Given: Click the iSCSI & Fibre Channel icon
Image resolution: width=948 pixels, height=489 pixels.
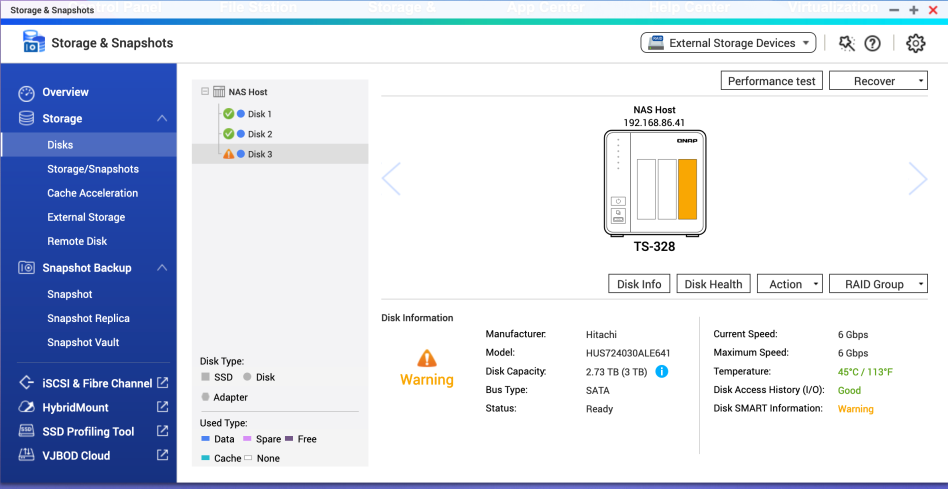Looking at the screenshot, I should point(27,383).
